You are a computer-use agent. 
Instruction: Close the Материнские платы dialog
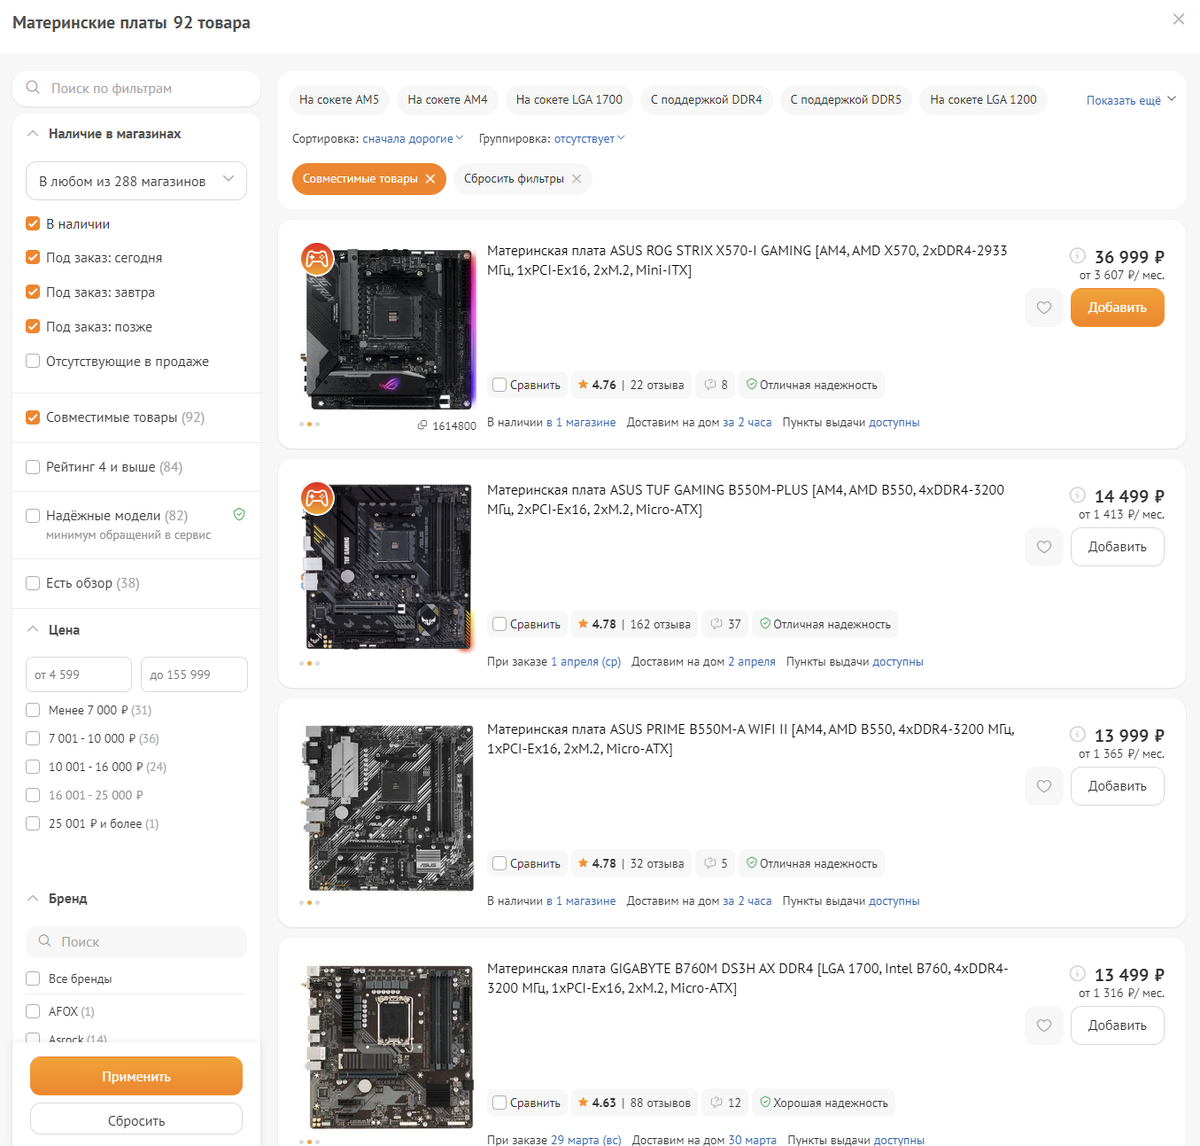click(1178, 19)
